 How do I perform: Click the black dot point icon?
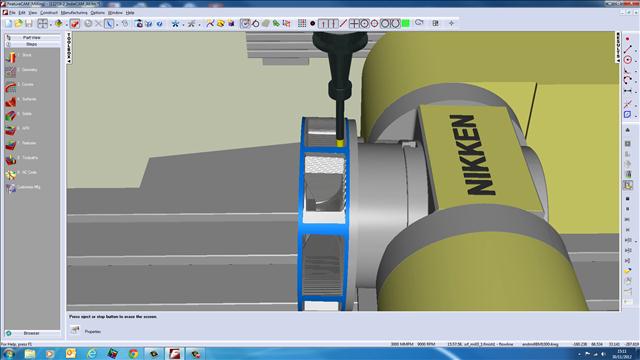[x=313, y=23]
